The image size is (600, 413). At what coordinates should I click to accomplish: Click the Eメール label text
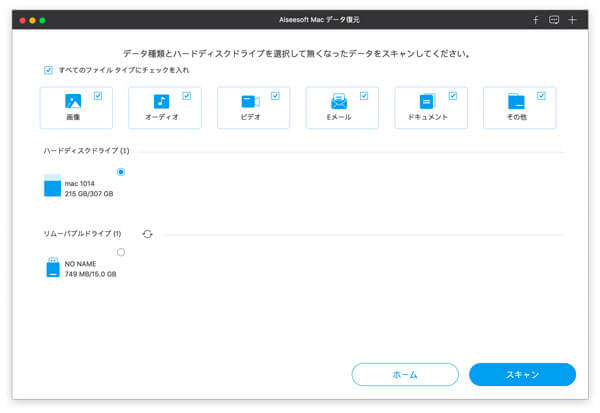coord(339,117)
